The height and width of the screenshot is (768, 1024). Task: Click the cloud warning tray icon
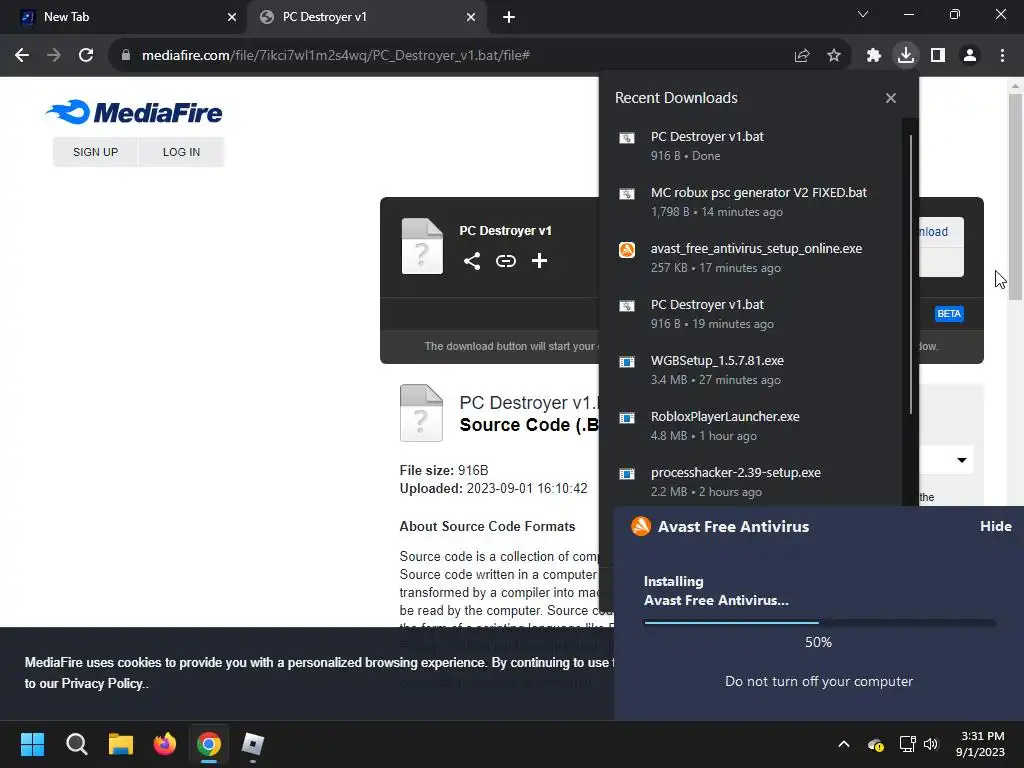coord(876,744)
